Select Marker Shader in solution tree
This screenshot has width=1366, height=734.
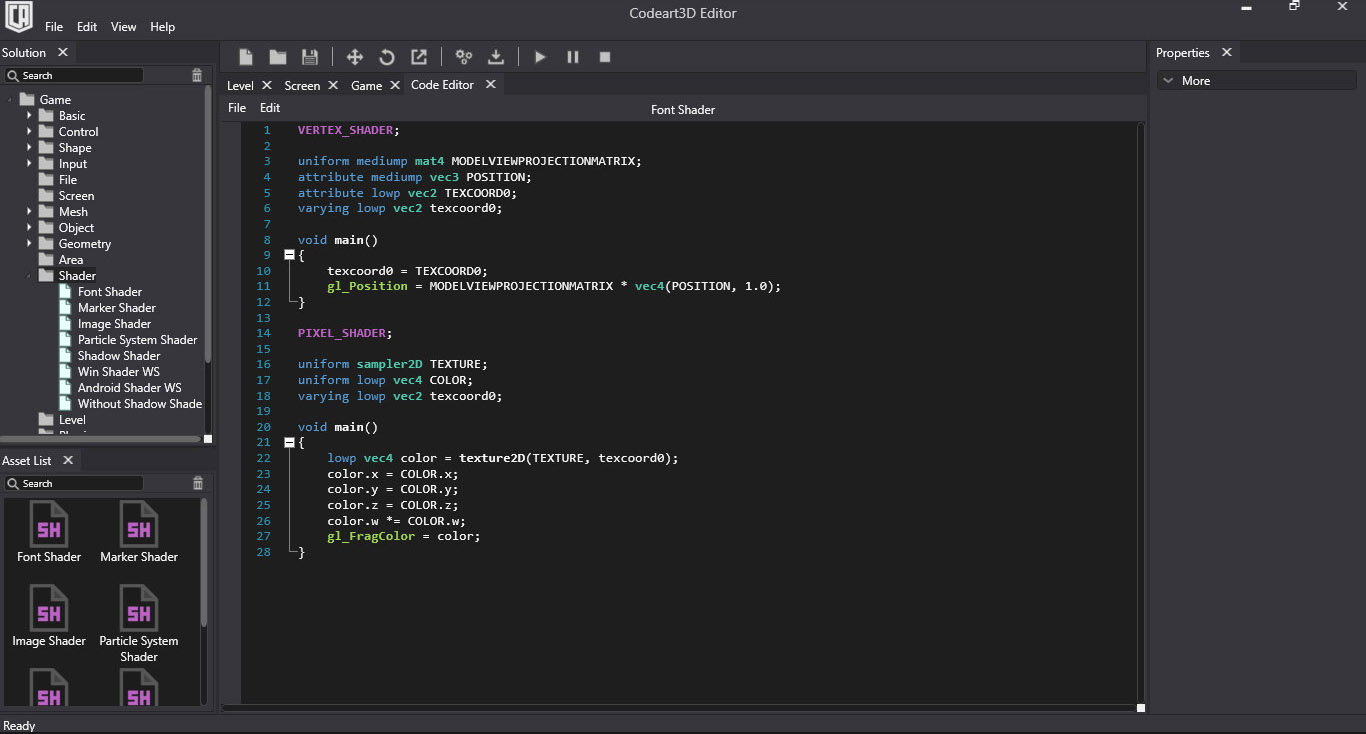pyautogui.click(x=116, y=308)
